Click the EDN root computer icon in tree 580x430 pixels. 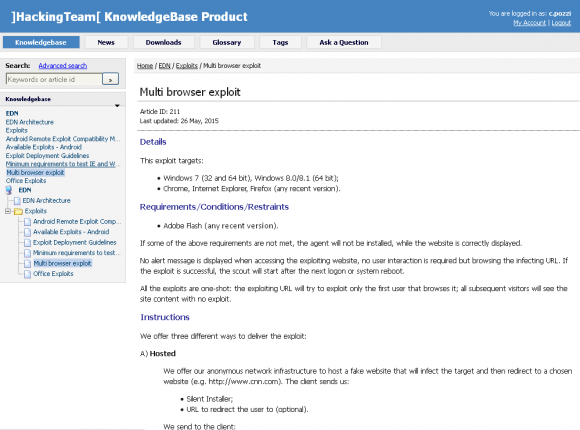click(9, 190)
